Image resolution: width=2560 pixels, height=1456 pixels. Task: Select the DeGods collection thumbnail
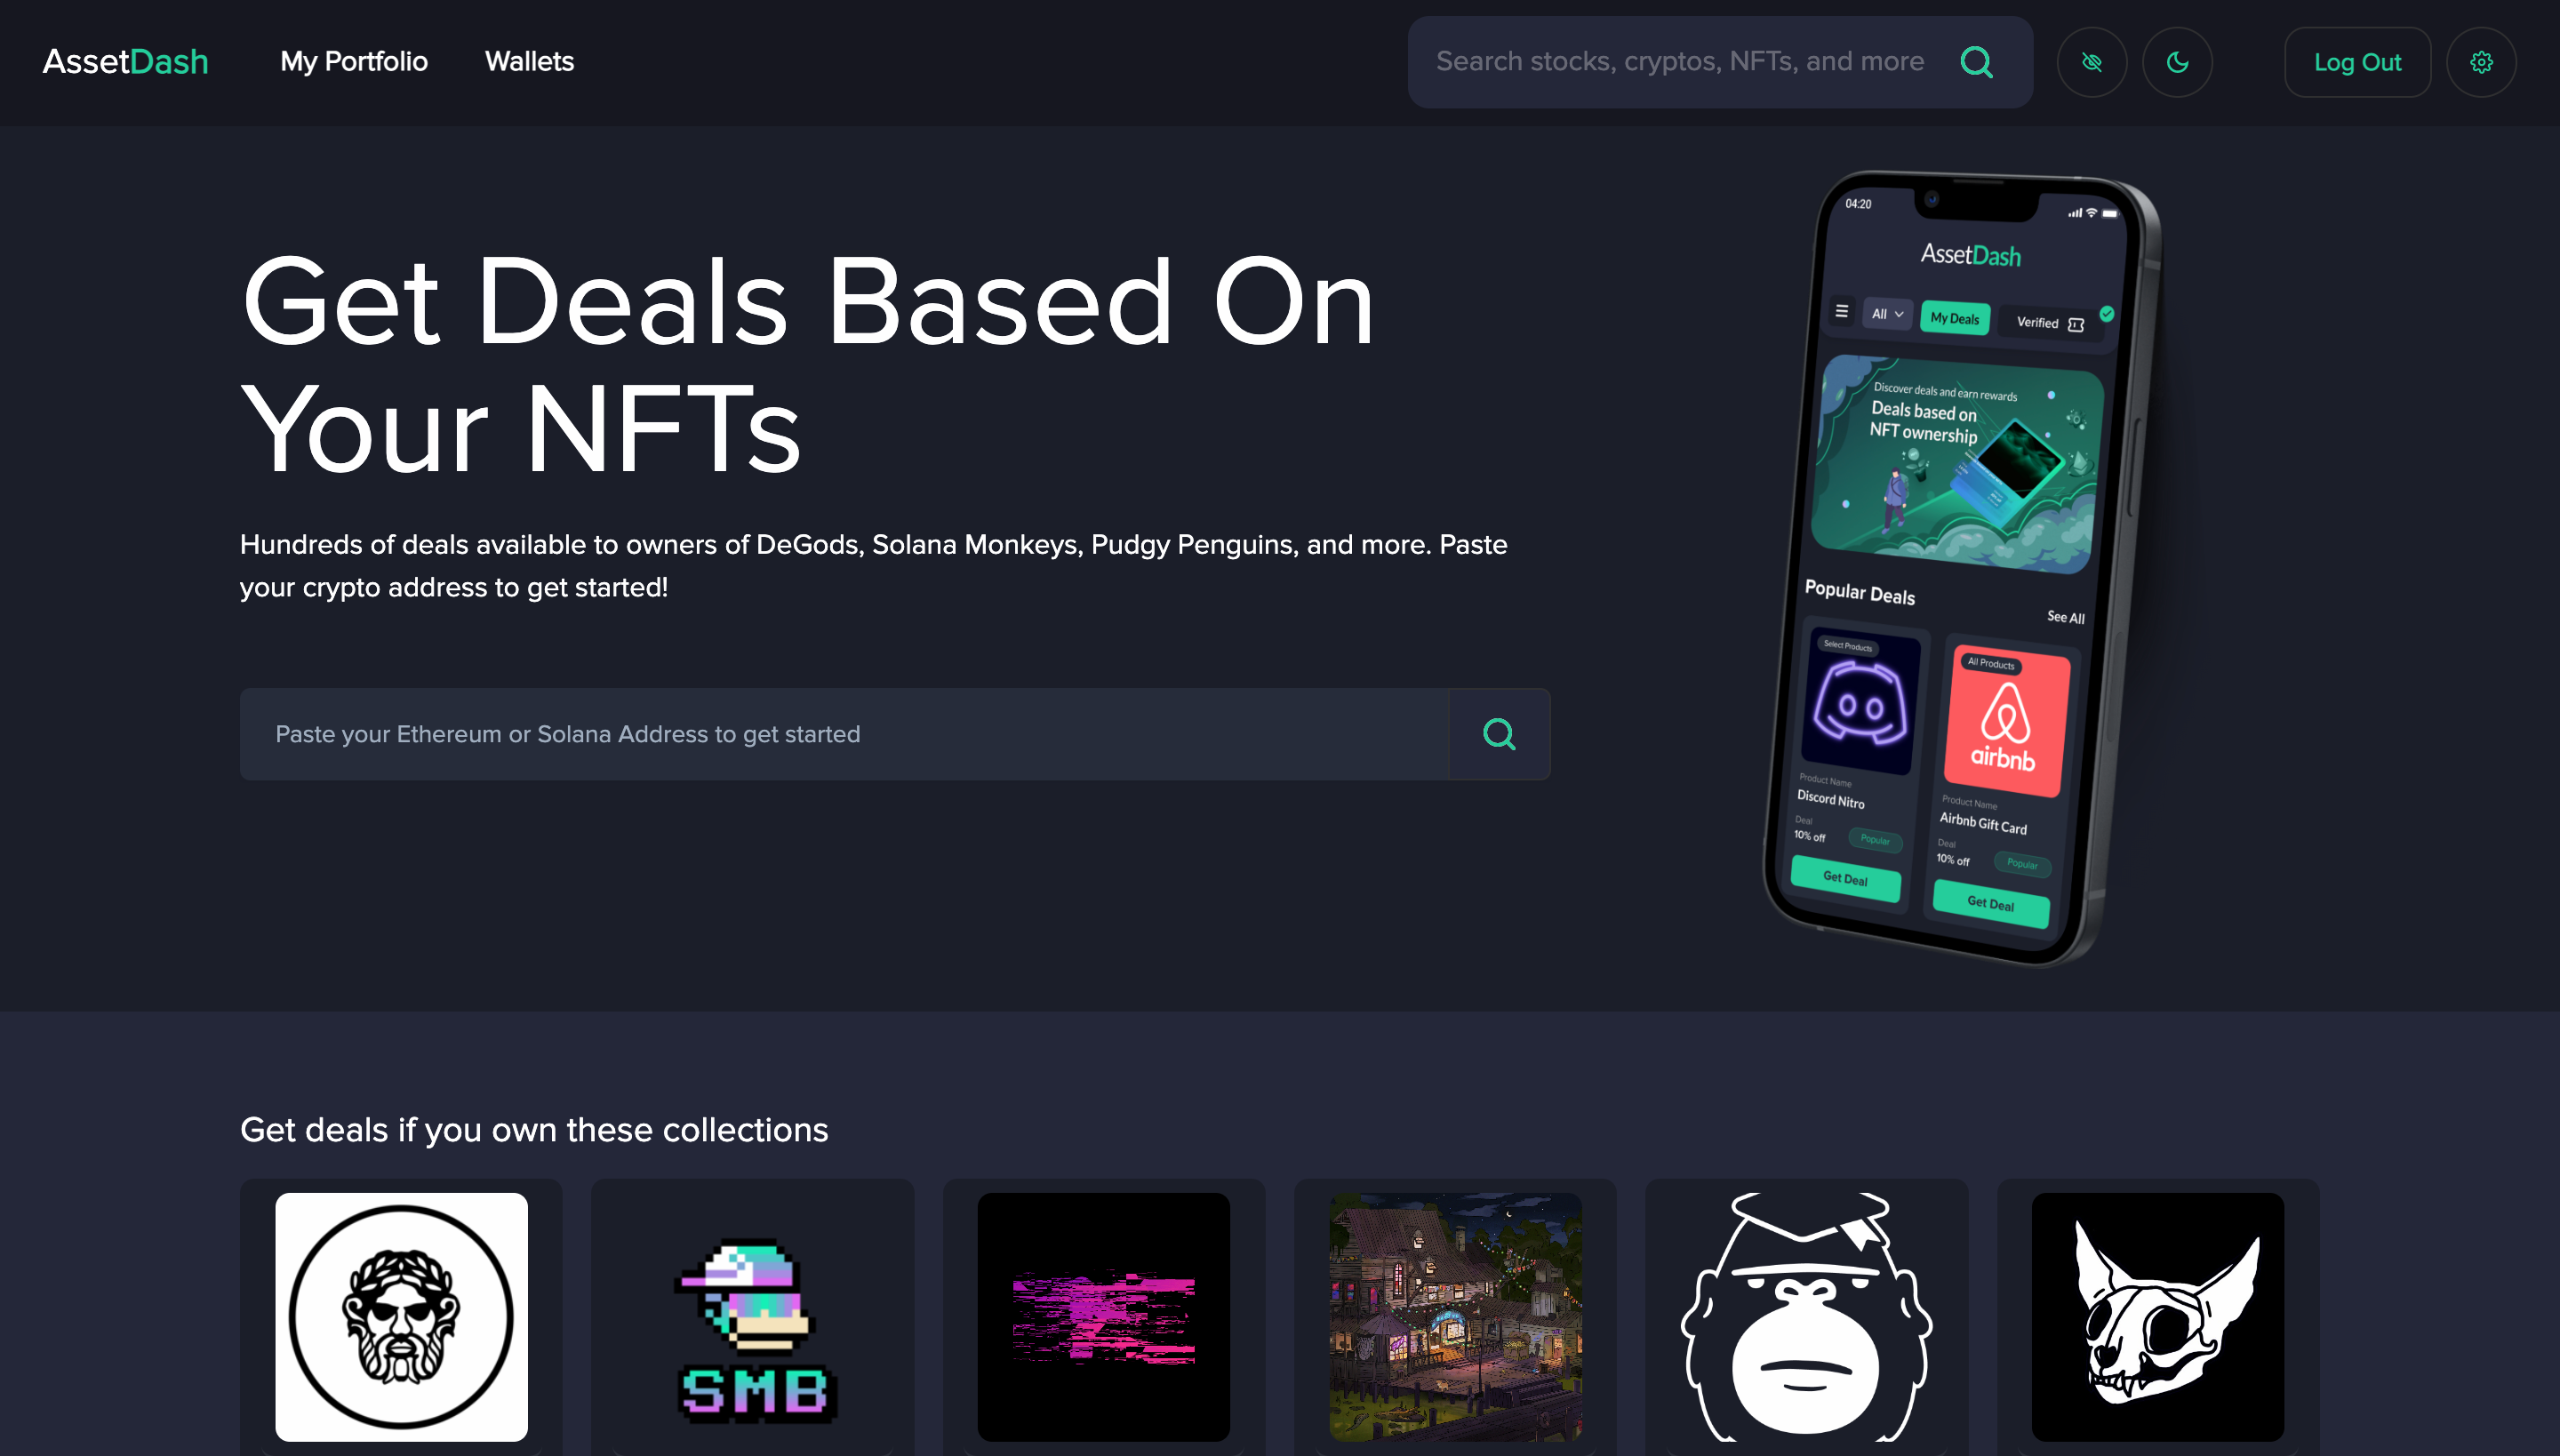point(401,1316)
